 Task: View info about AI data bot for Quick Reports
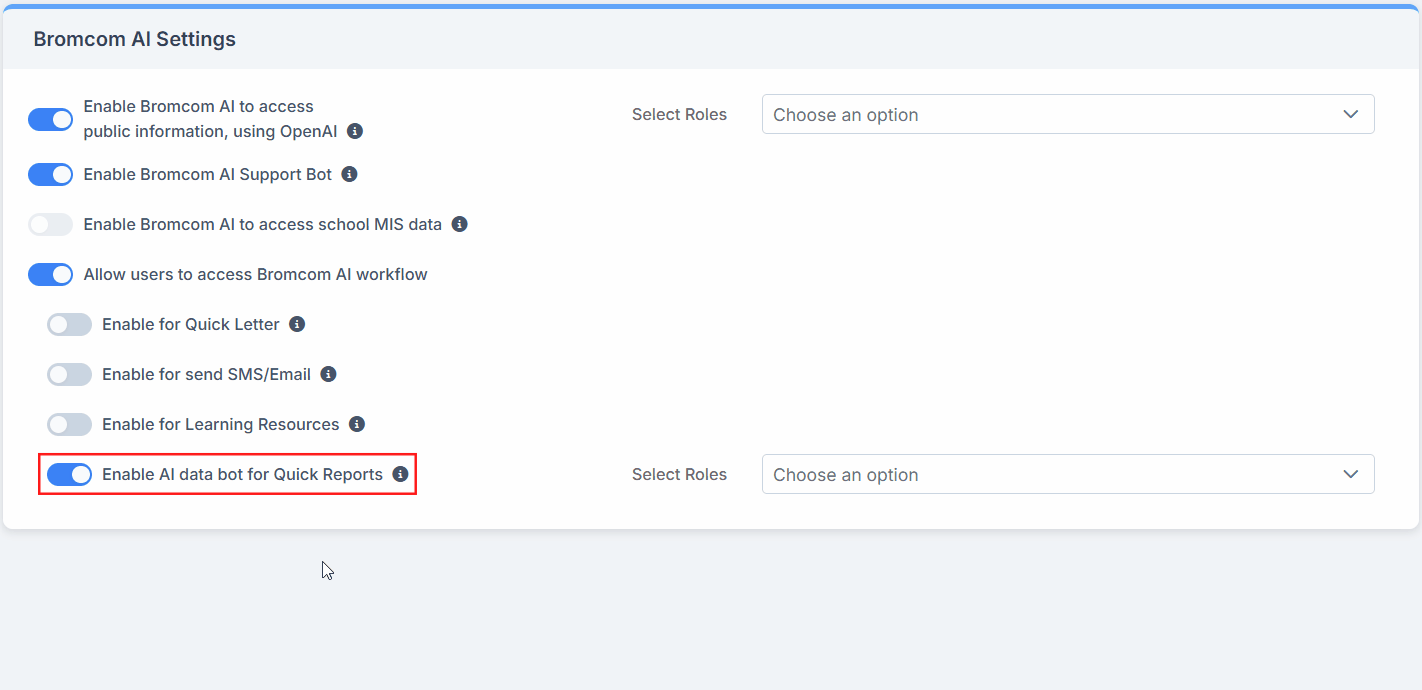pos(400,474)
